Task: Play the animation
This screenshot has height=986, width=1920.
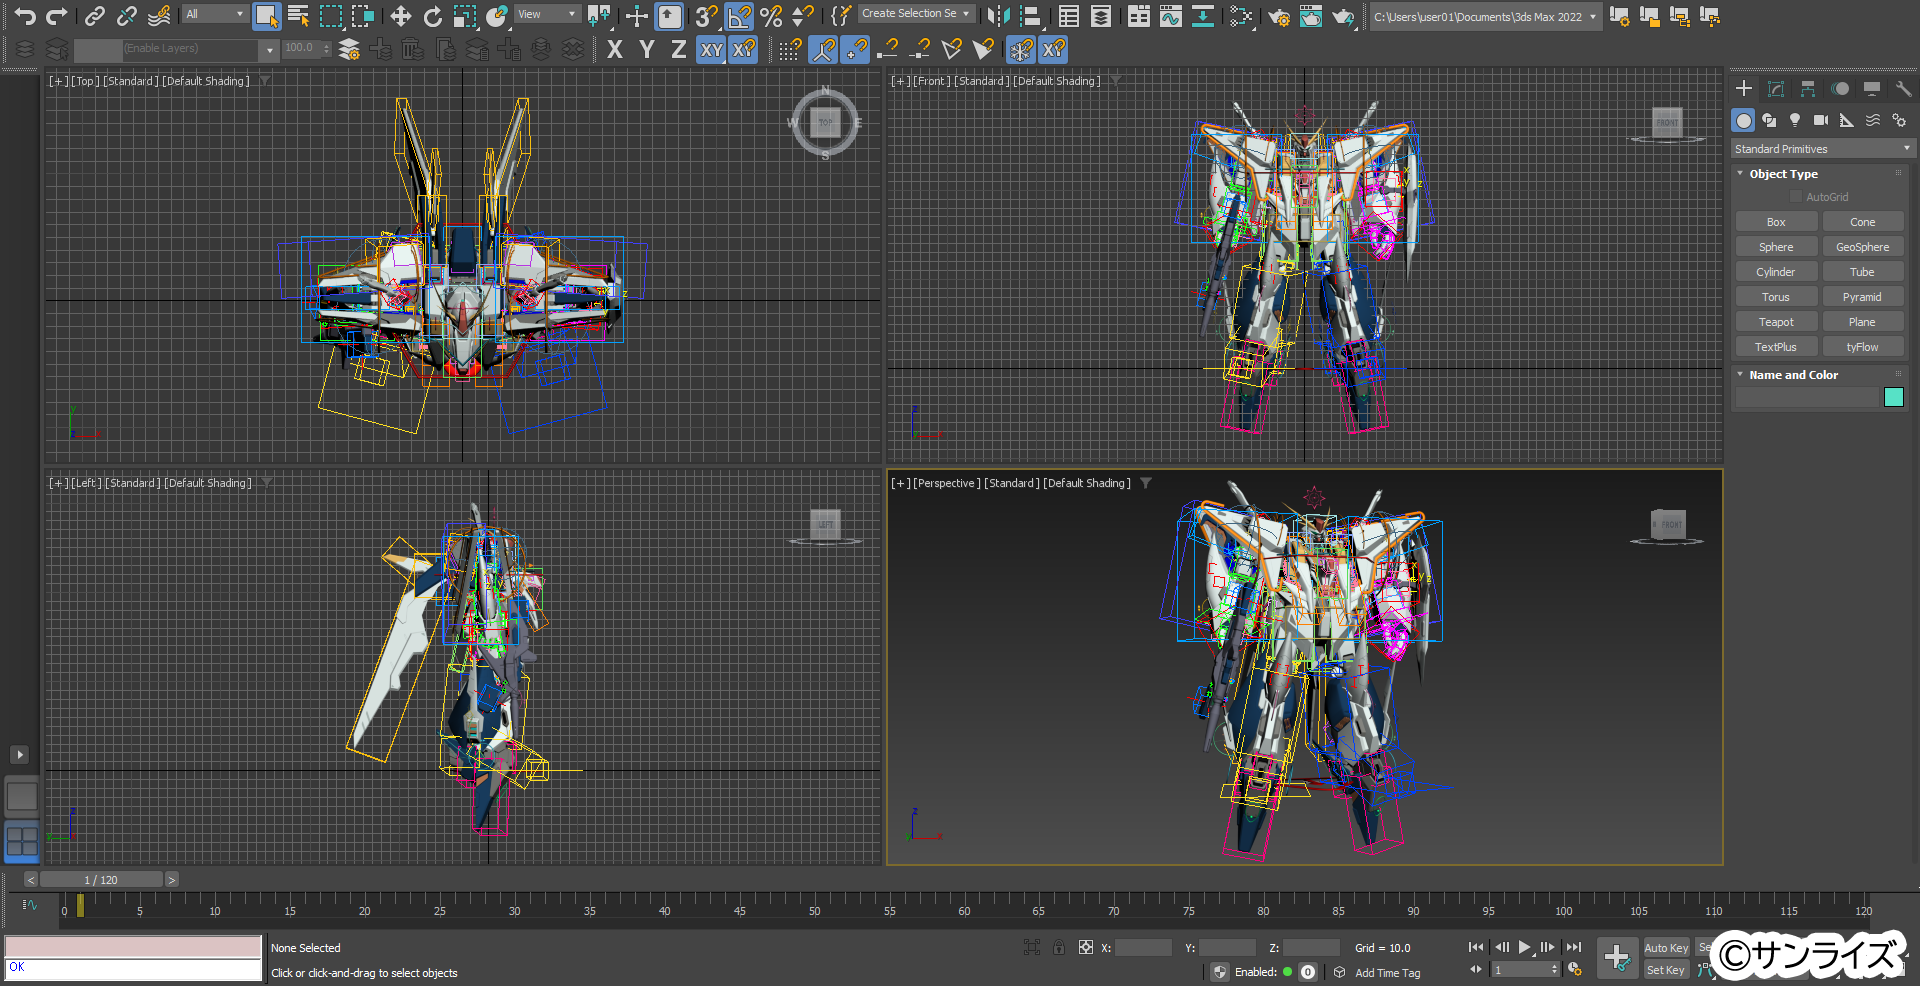Action: [1524, 947]
